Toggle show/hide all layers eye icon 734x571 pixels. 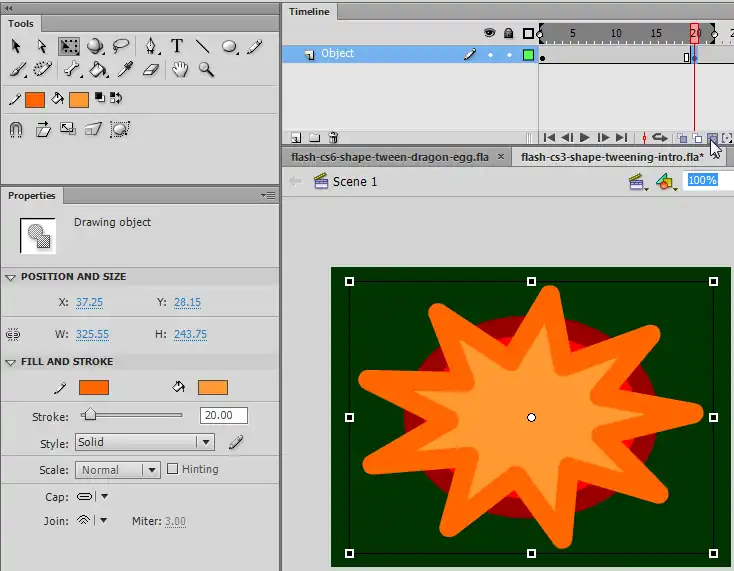pyautogui.click(x=490, y=33)
